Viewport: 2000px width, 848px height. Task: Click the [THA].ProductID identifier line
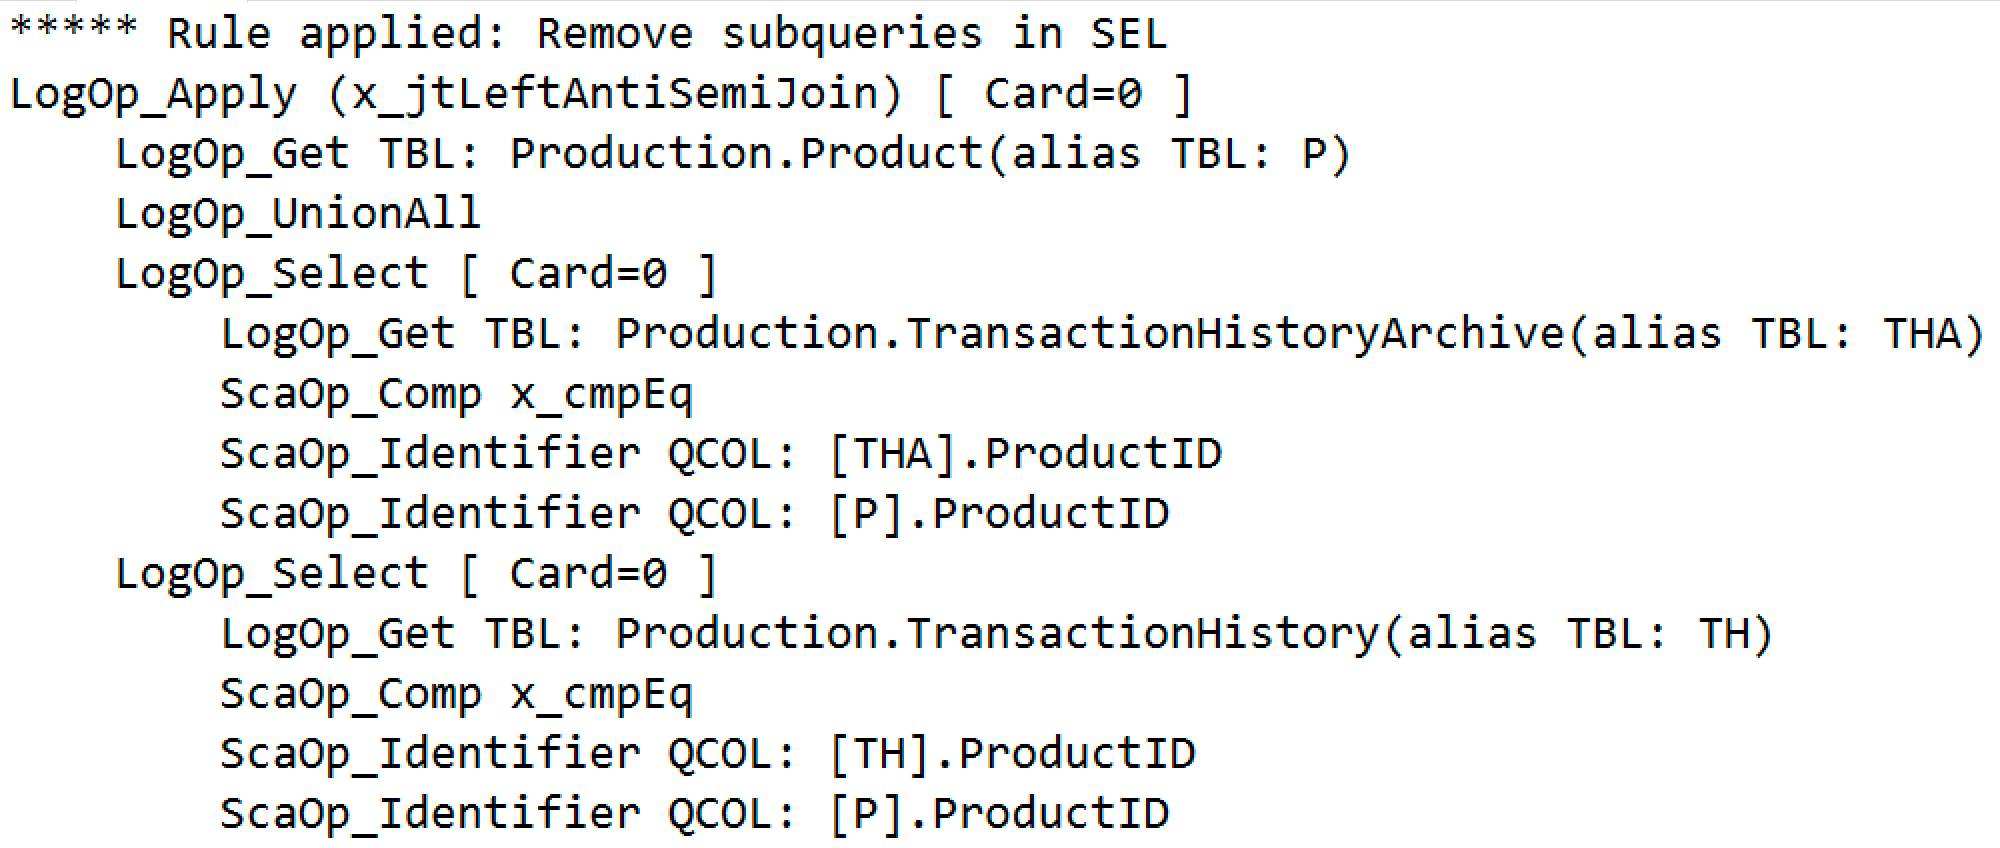point(721,454)
